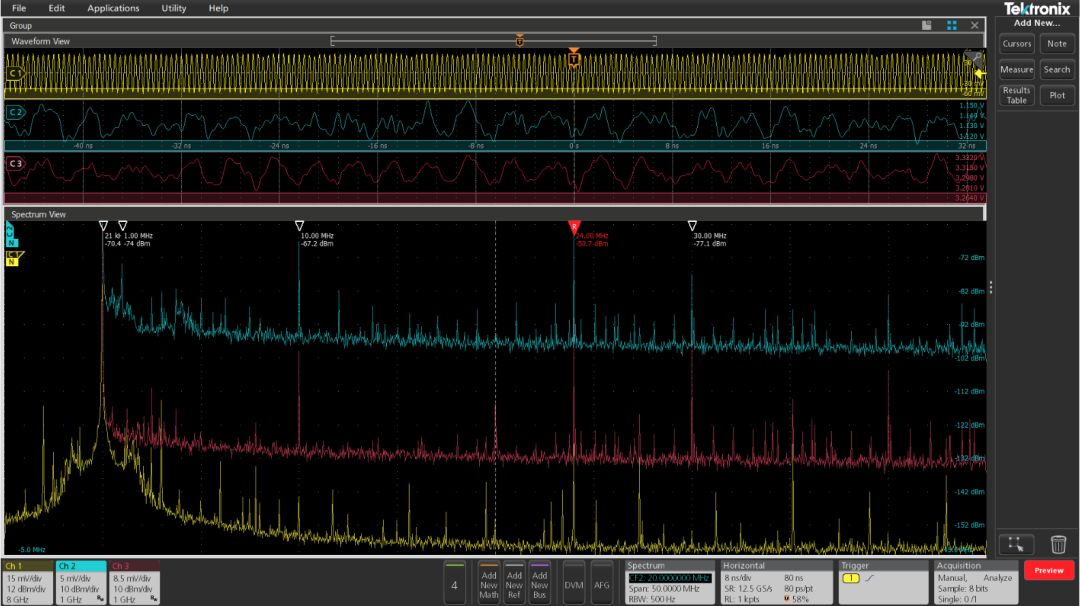Switch to the blue grid overlay layout icon

pyautogui.click(x=952, y=25)
